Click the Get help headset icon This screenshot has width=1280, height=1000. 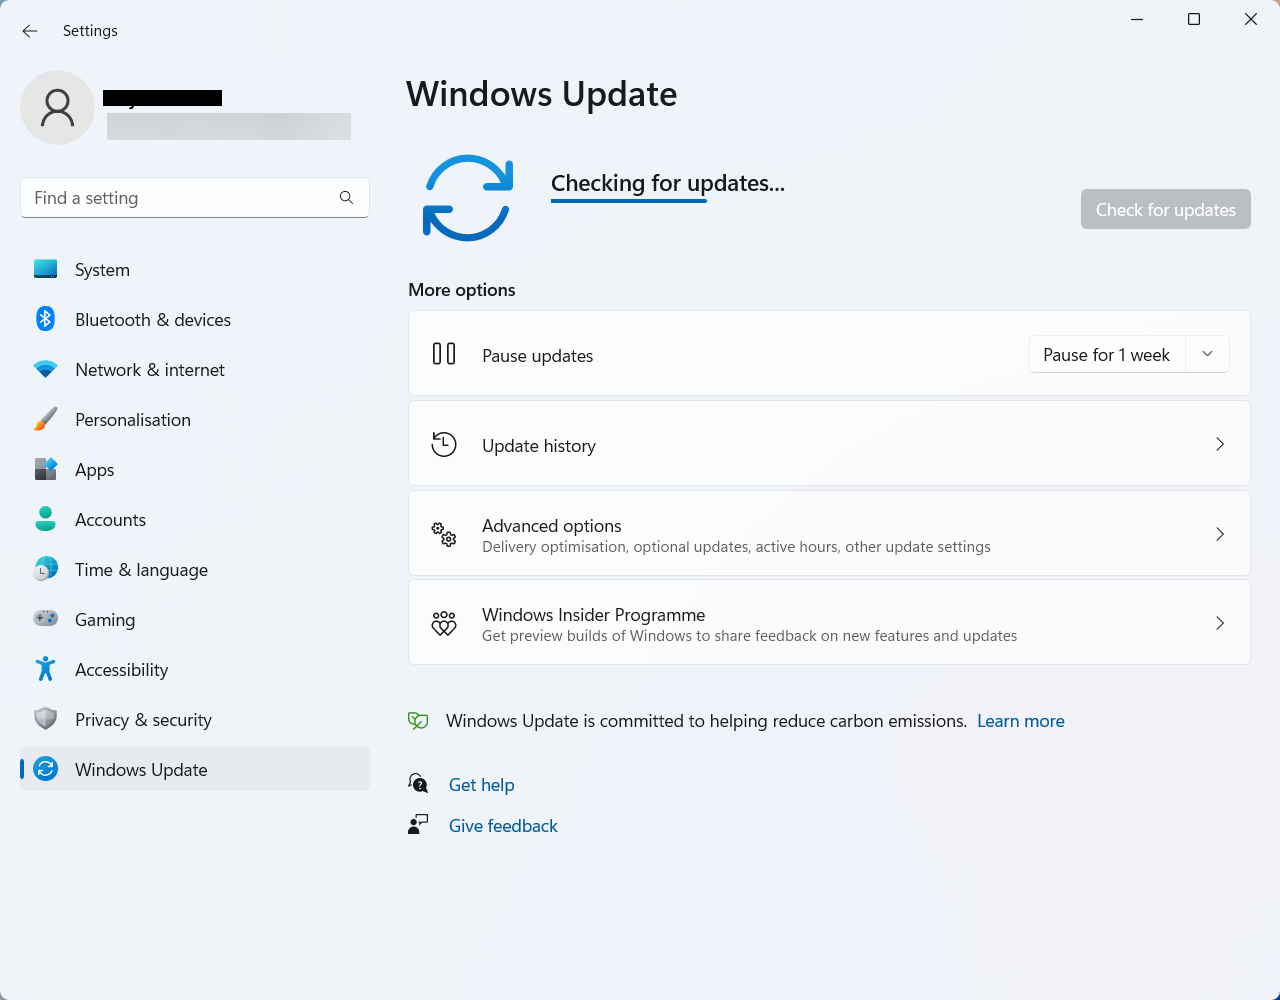(x=418, y=784)
